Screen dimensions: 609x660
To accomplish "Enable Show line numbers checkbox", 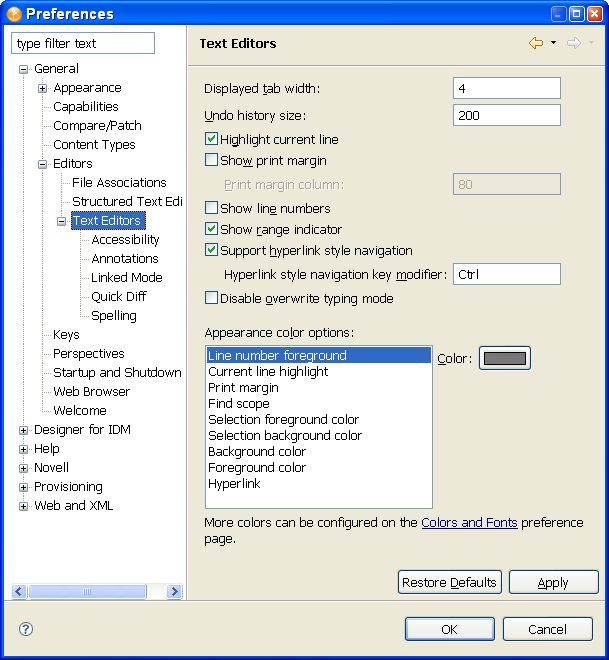I will (211, 208).
